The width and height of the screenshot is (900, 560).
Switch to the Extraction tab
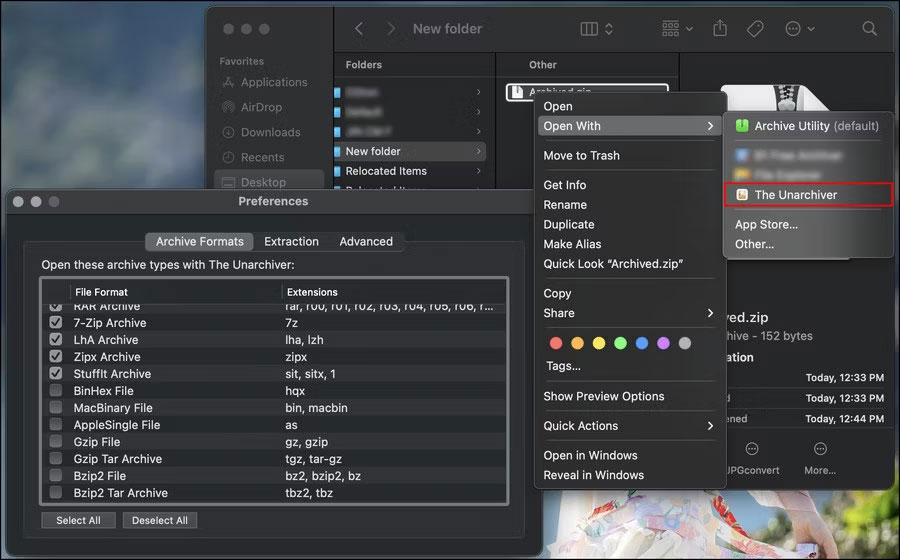[291, 242]
